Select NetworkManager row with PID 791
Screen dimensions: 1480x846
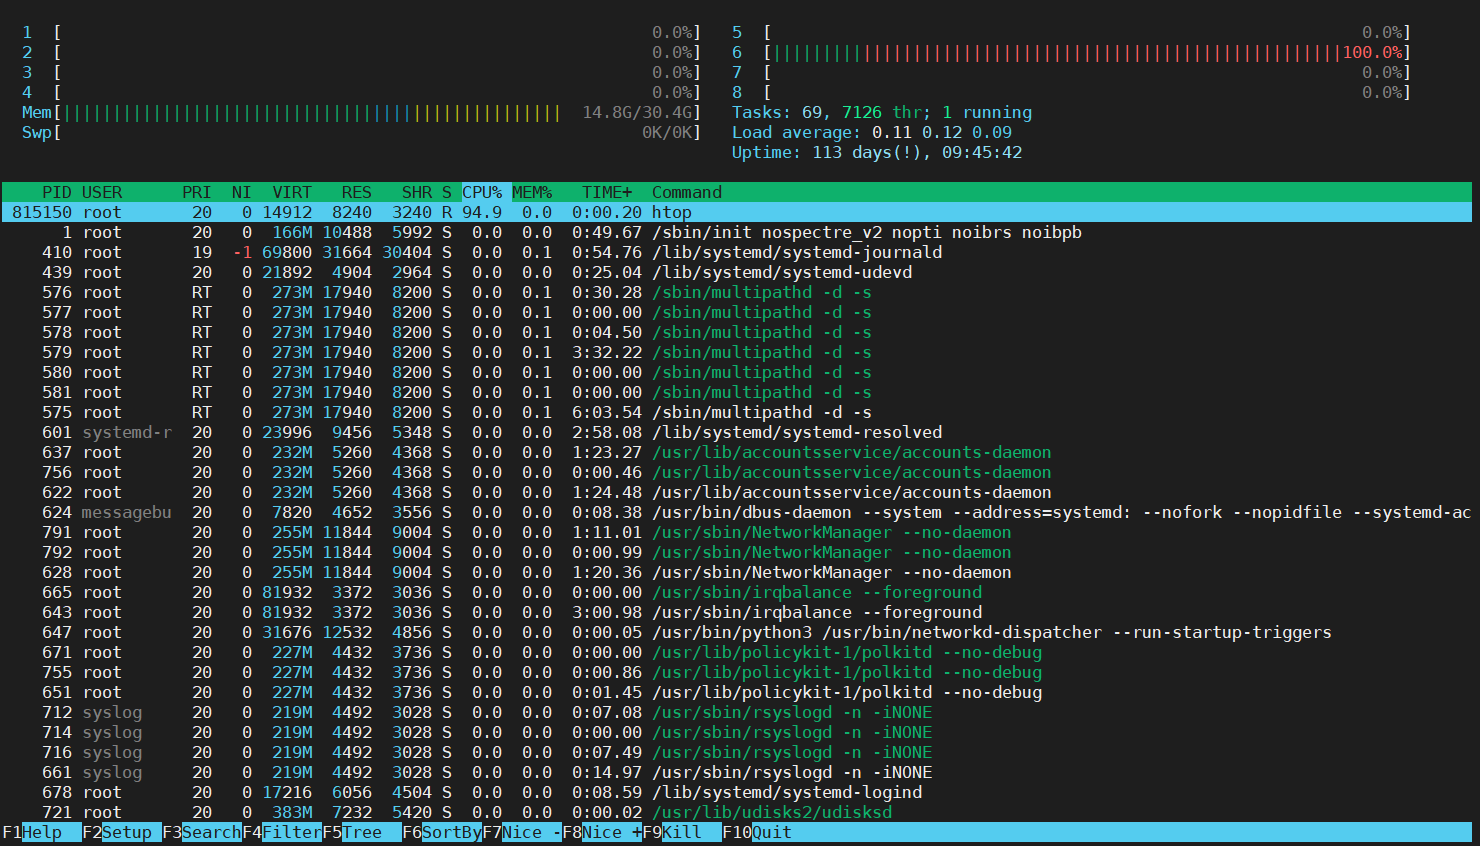tap(737, 532)
